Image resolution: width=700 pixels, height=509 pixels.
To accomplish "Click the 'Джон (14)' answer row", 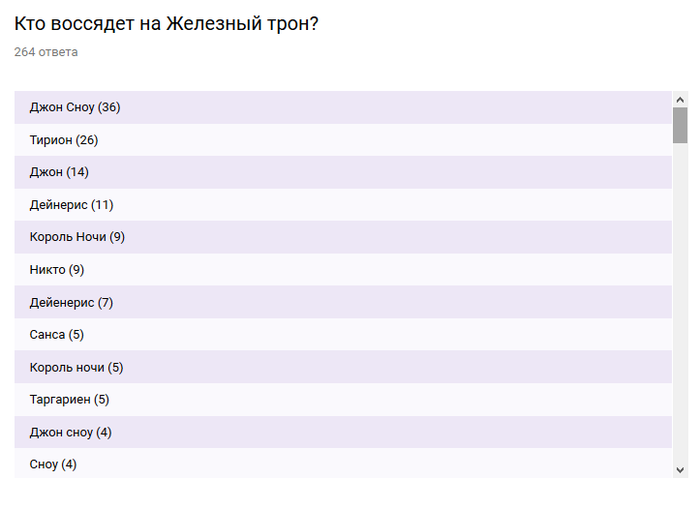I will 343,172.
